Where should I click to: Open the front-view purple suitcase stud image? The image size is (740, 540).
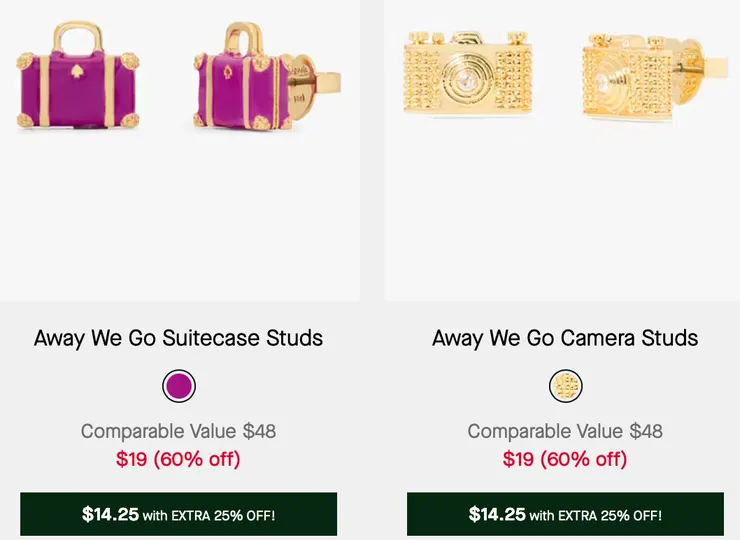click(76, 81)
